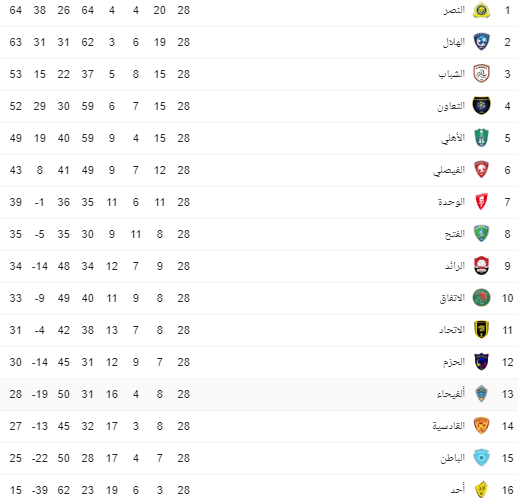Select the Al-Fayha light blue crest
The height and width of the screenshot is (498, 522).
pyautogui.click(x=481, y=394)
